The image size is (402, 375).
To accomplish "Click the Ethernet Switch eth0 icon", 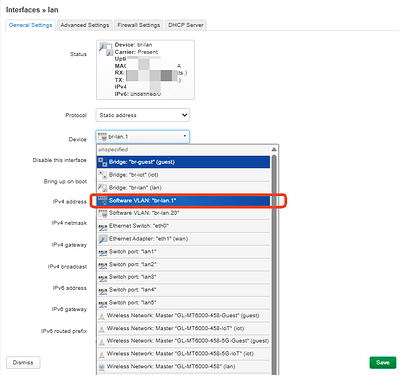I will click(x=103, y=226).
